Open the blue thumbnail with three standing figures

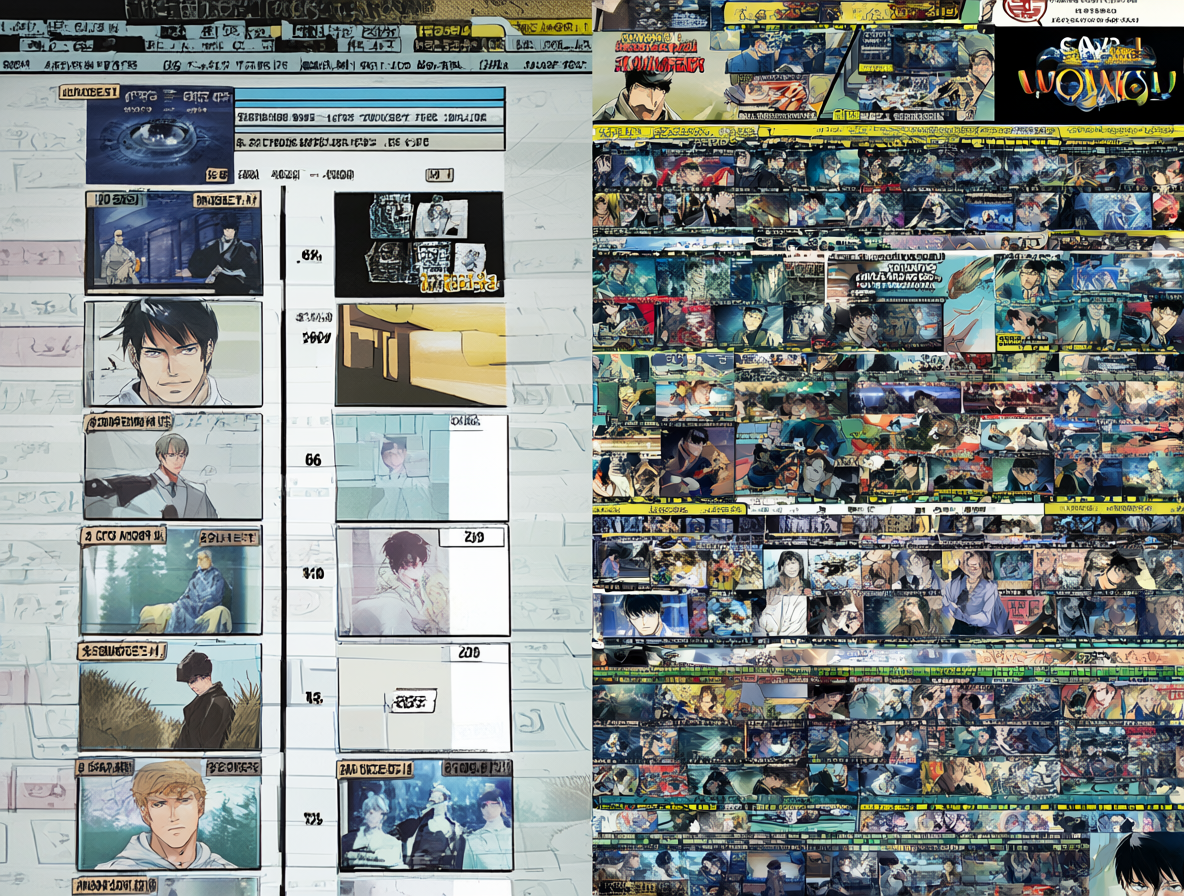425,815
